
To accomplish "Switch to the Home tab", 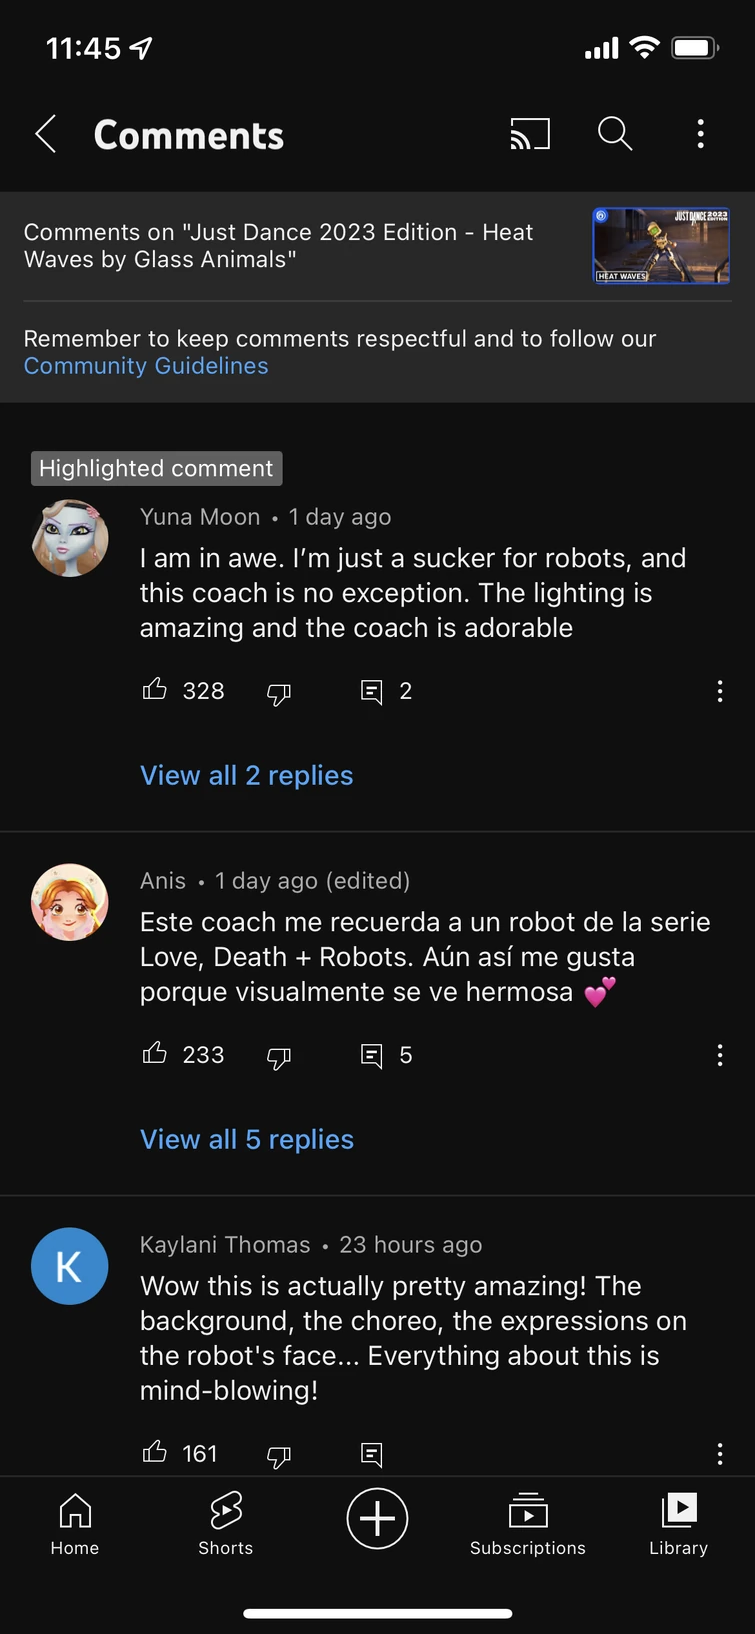I will coord(74,1510).
